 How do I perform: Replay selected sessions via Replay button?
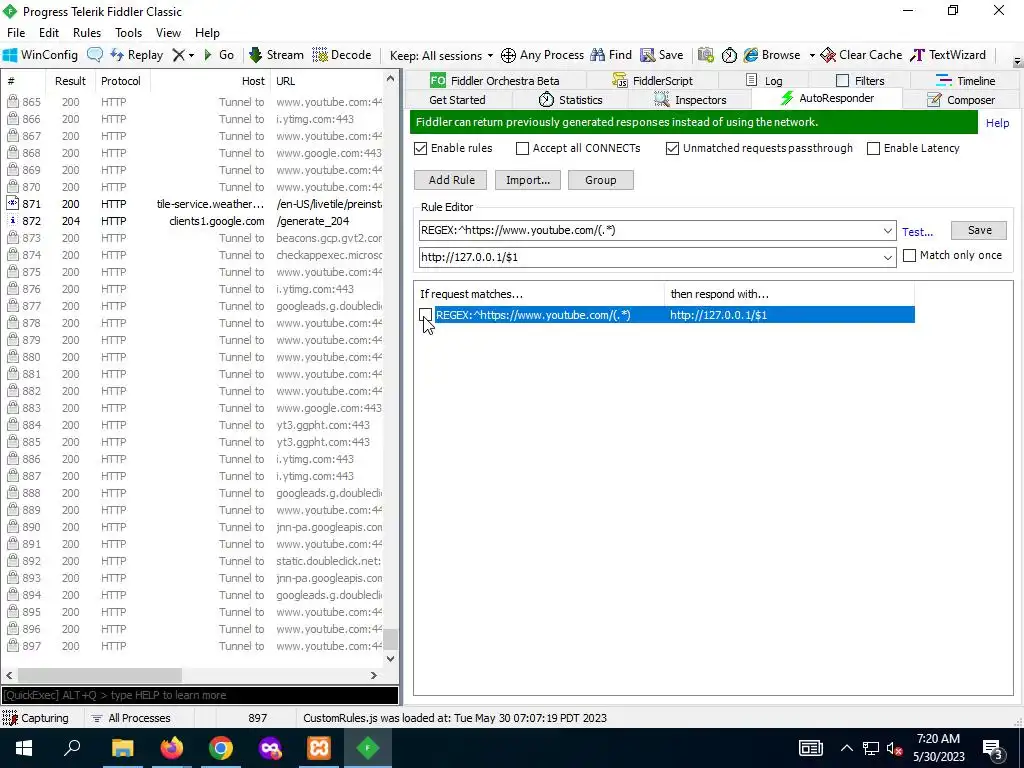[136, 55]
